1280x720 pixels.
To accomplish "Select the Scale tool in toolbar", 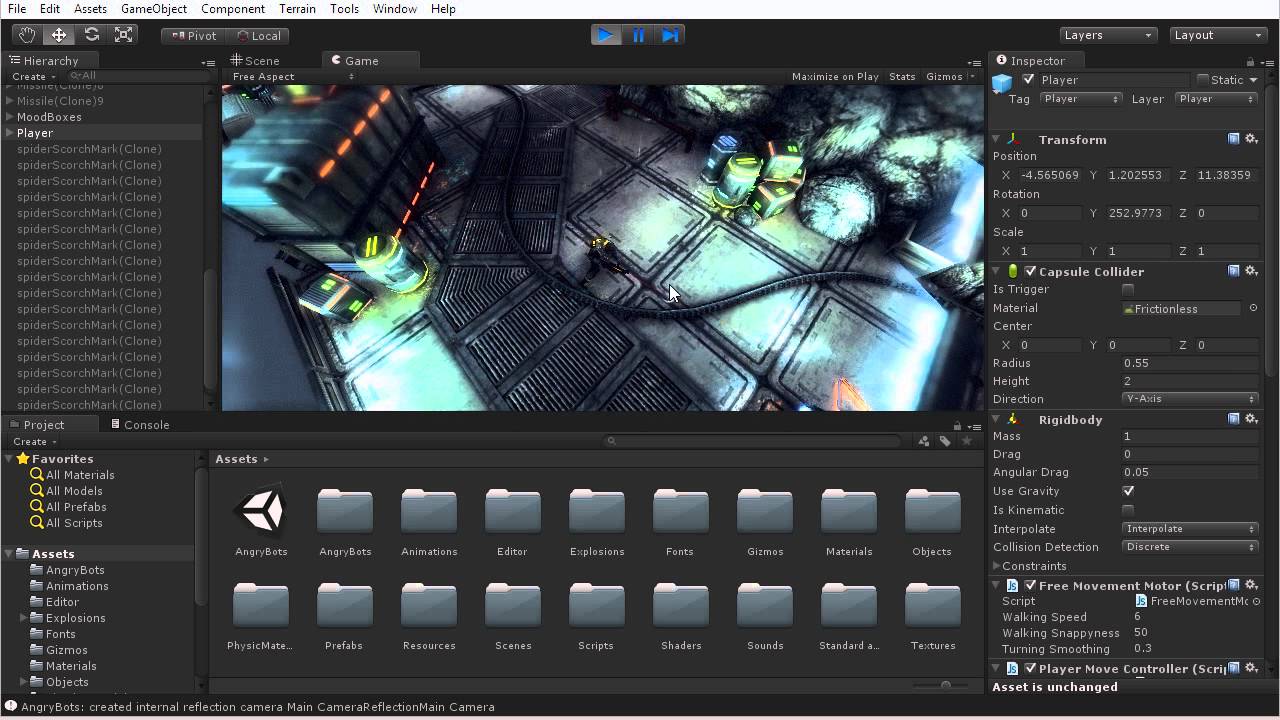I will click(x=124, y=35).
